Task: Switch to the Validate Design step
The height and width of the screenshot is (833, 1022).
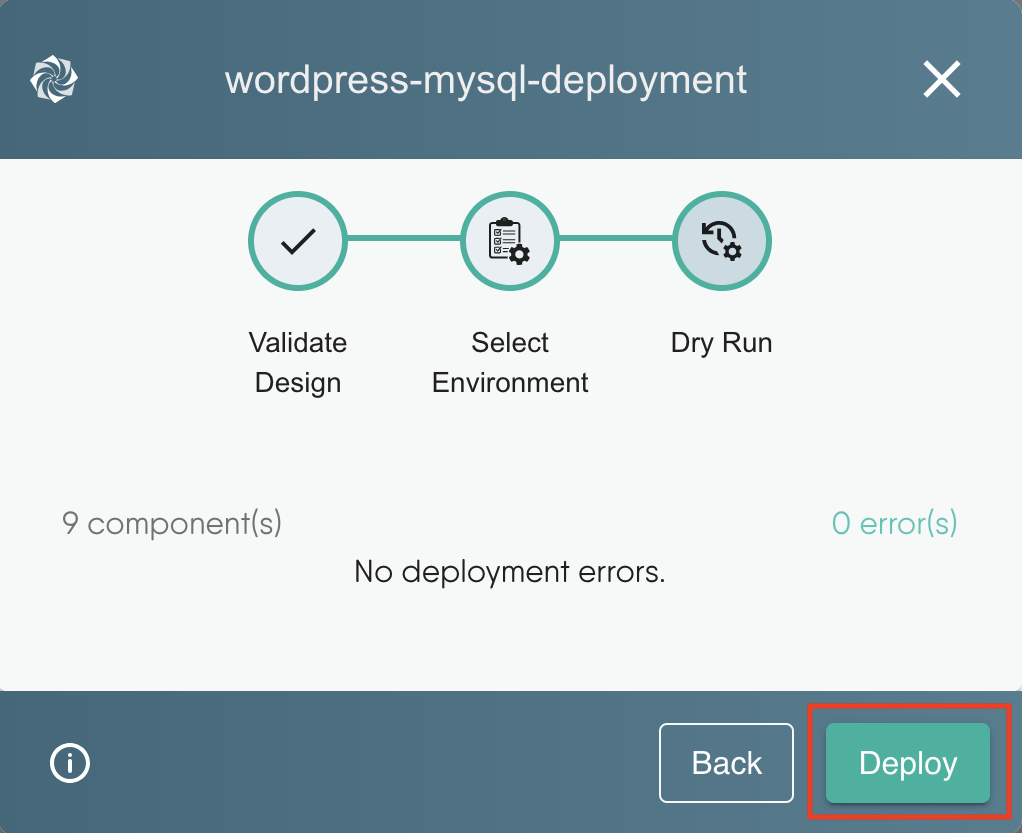Action: pos(297,362)
